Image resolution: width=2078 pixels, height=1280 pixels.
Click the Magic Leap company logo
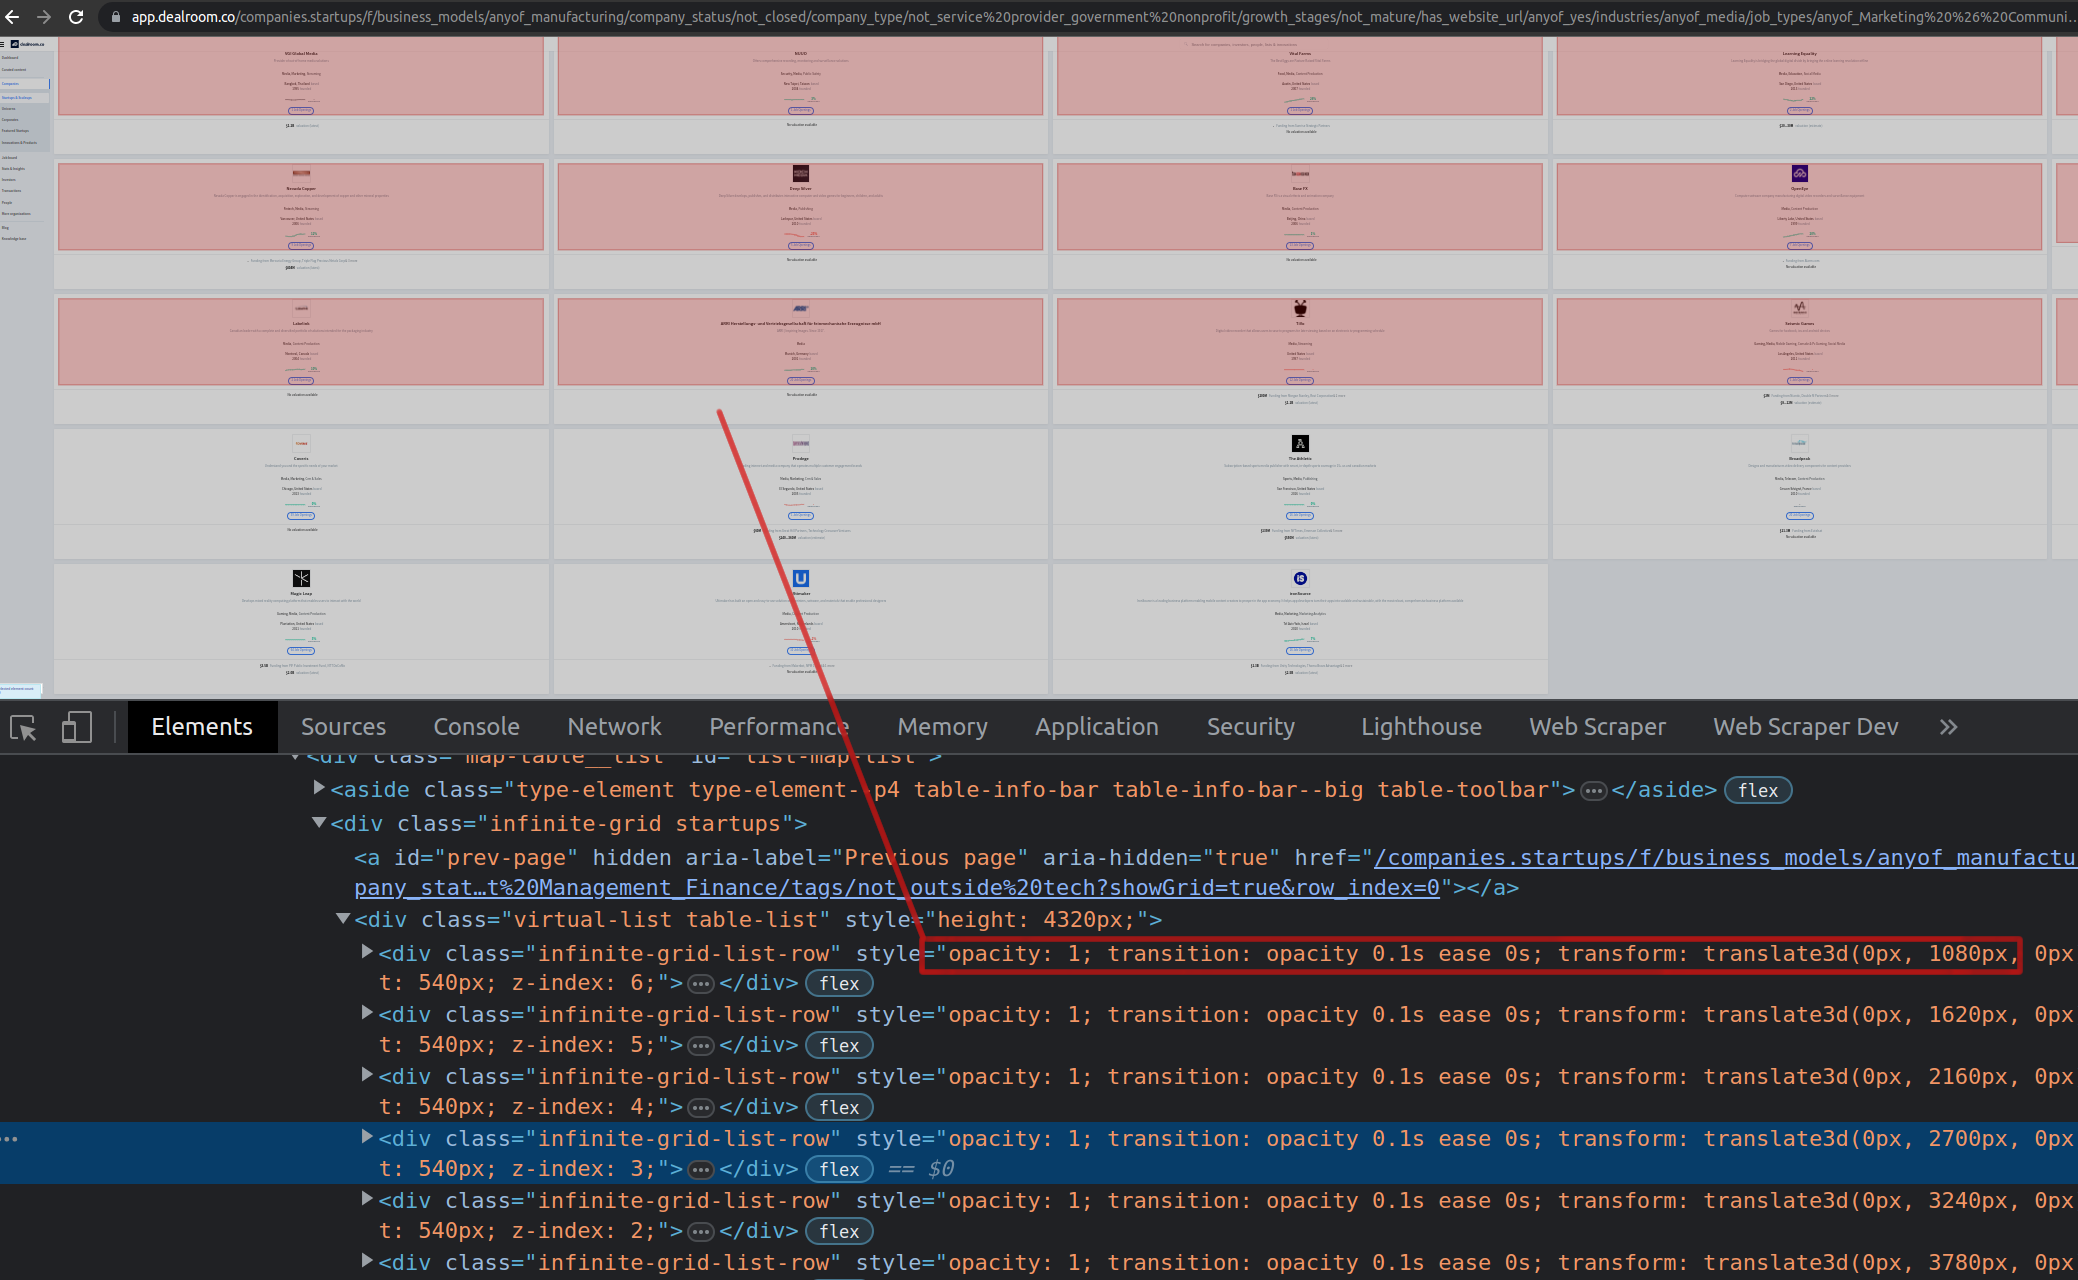pyautogui.click(x=301, y=579)
